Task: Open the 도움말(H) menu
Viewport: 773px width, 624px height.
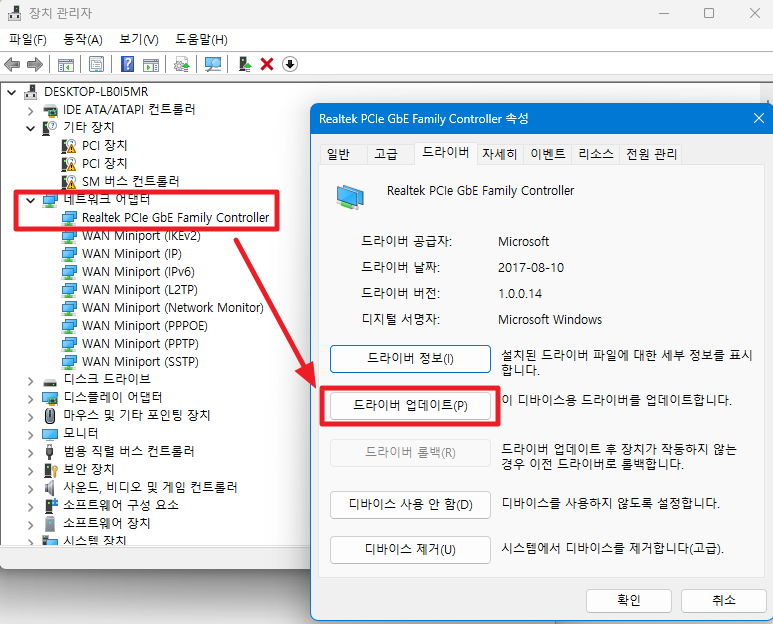Action: tap(201, 39)
